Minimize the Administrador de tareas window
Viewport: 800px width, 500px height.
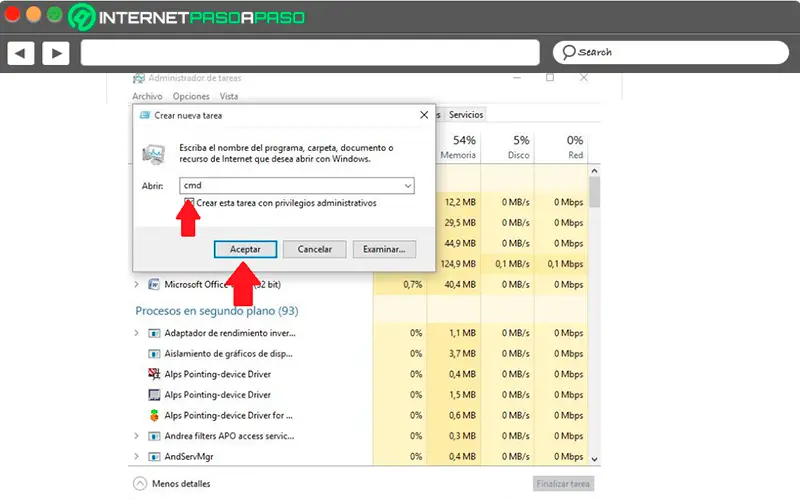click(x=517, y=78)
